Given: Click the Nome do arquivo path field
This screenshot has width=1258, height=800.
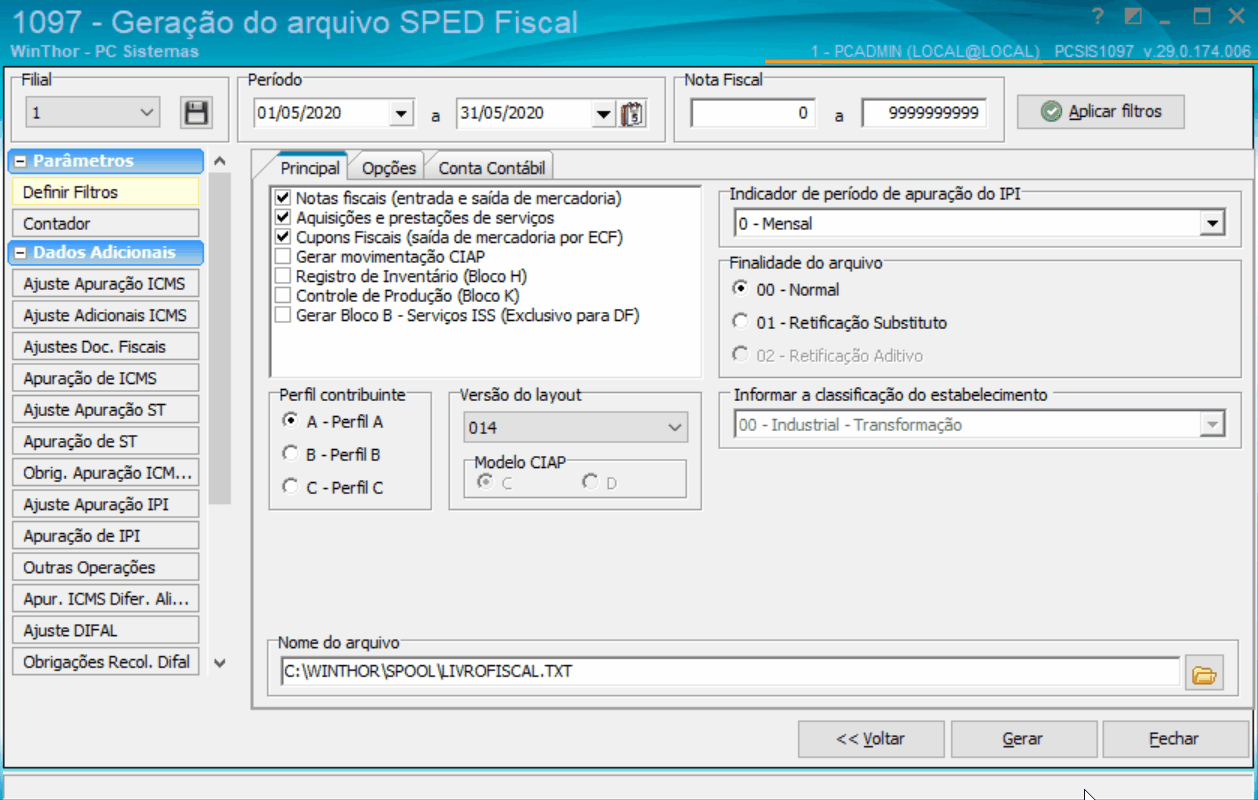Looking at the screenshot, I should pos(731,672).
